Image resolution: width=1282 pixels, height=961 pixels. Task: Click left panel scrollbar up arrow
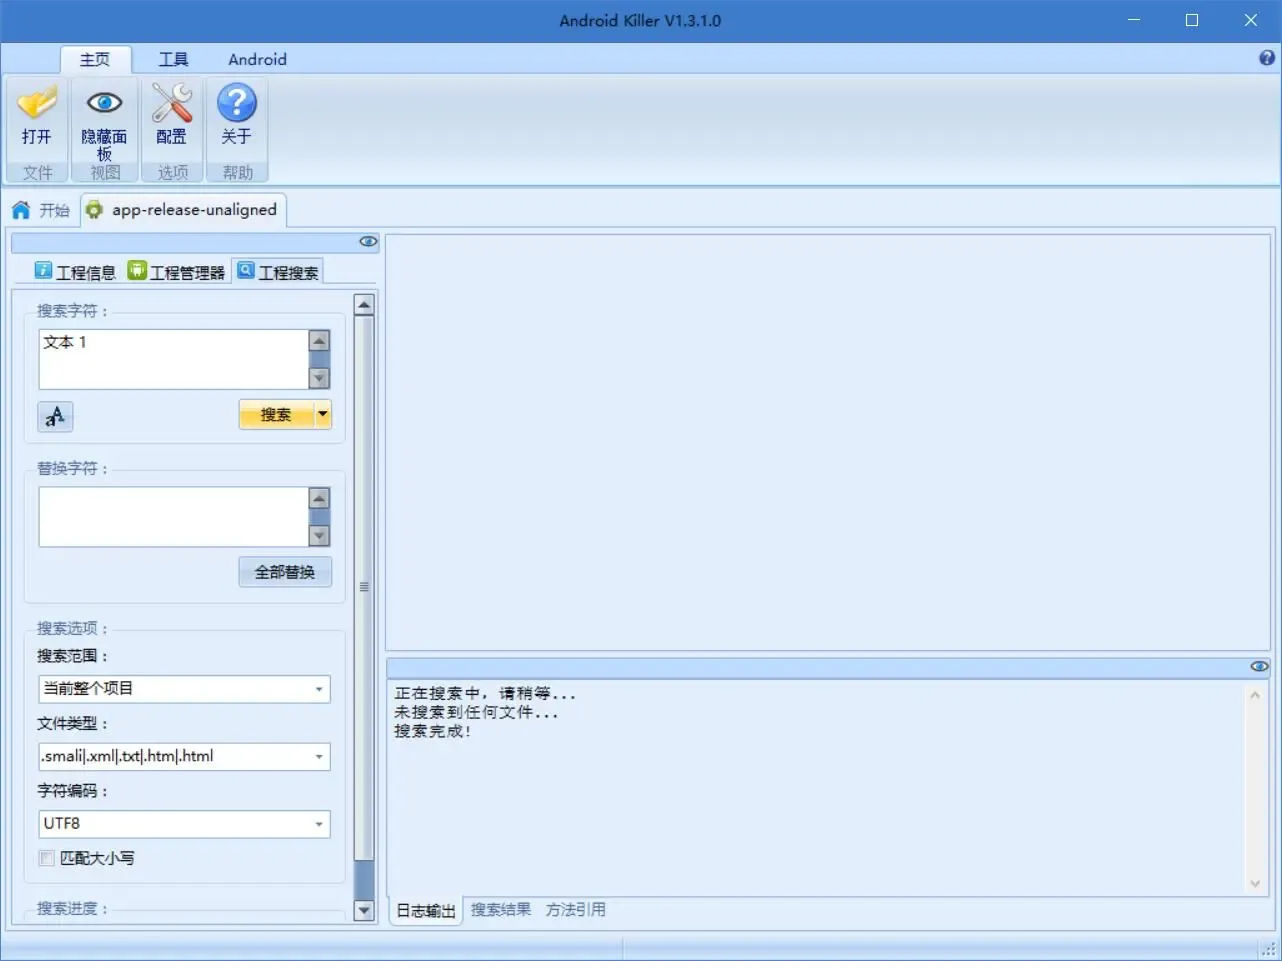364,305
